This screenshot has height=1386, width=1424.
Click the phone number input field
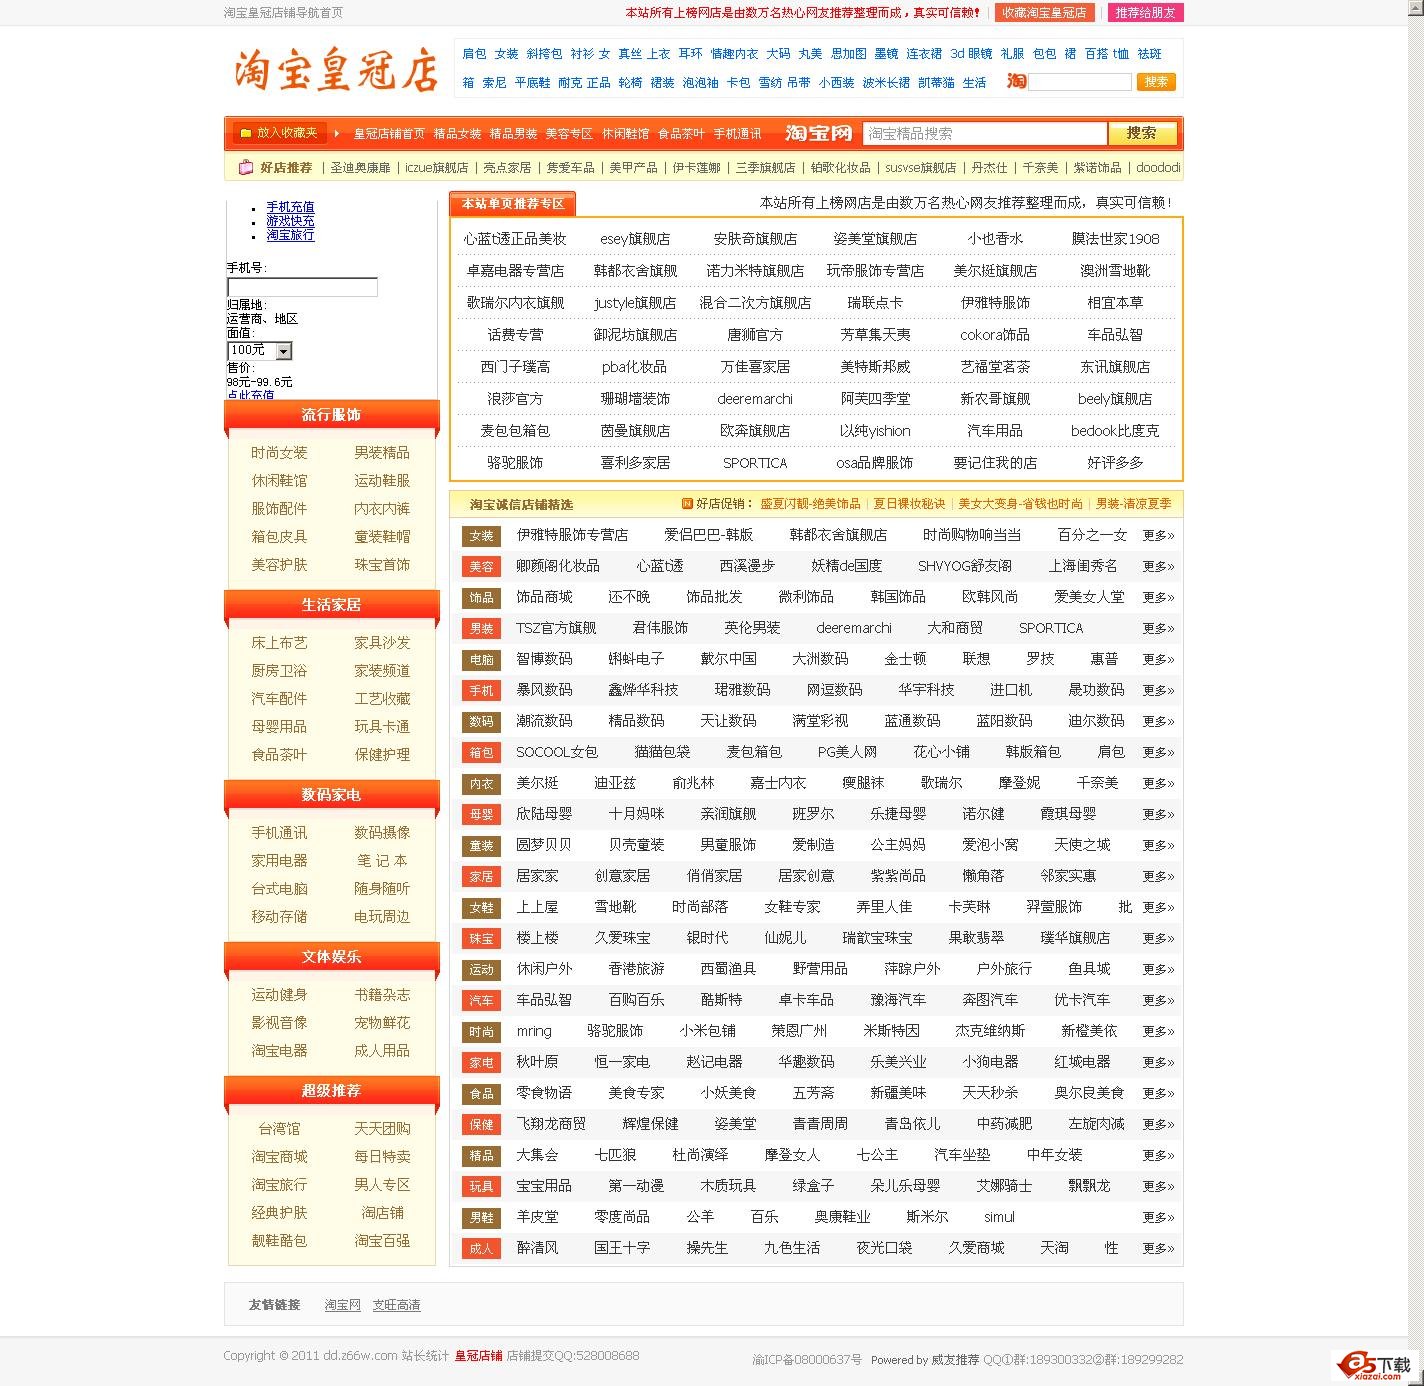pos(302,286)
